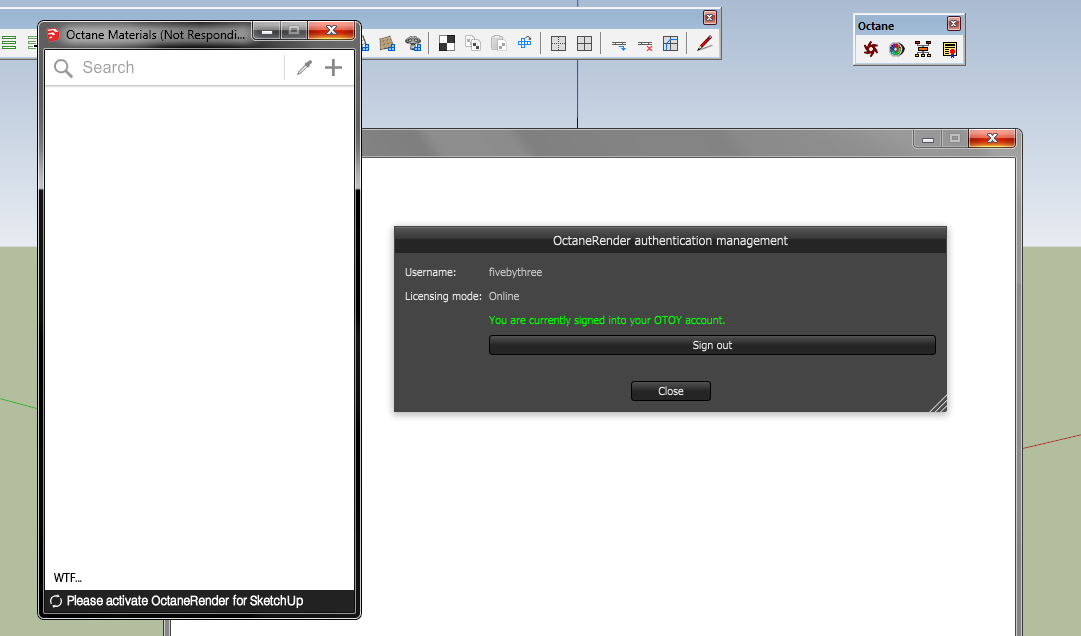Click the solid four-square grid icon
The image size is (1081, 636).
pyautogui.click(x=585, y=43)
